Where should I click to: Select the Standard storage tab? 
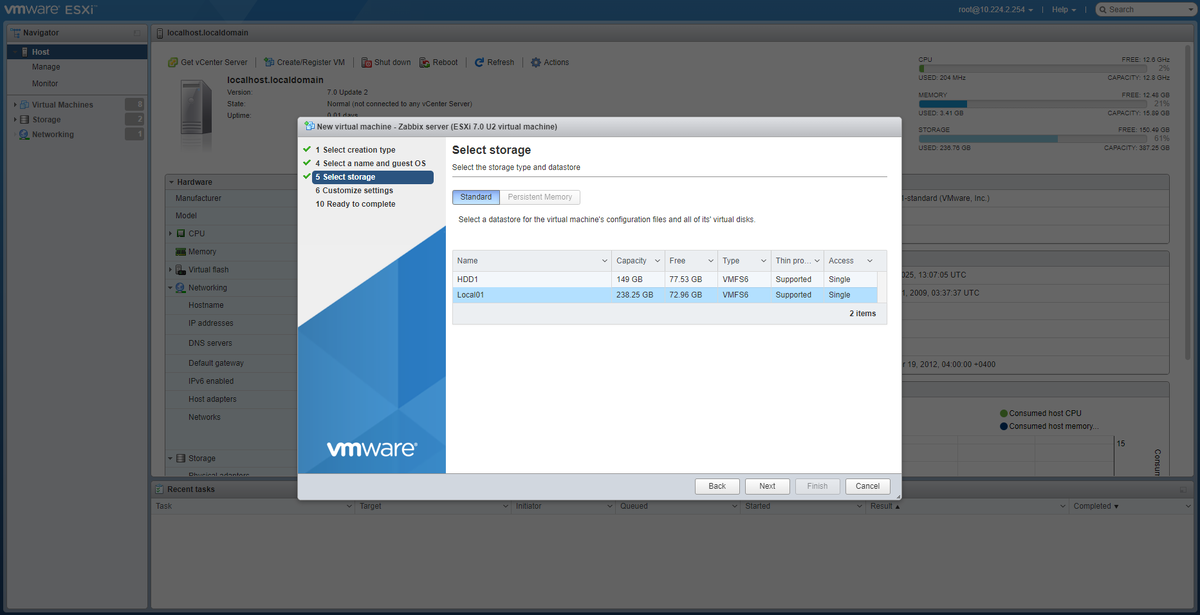point(476,197)
